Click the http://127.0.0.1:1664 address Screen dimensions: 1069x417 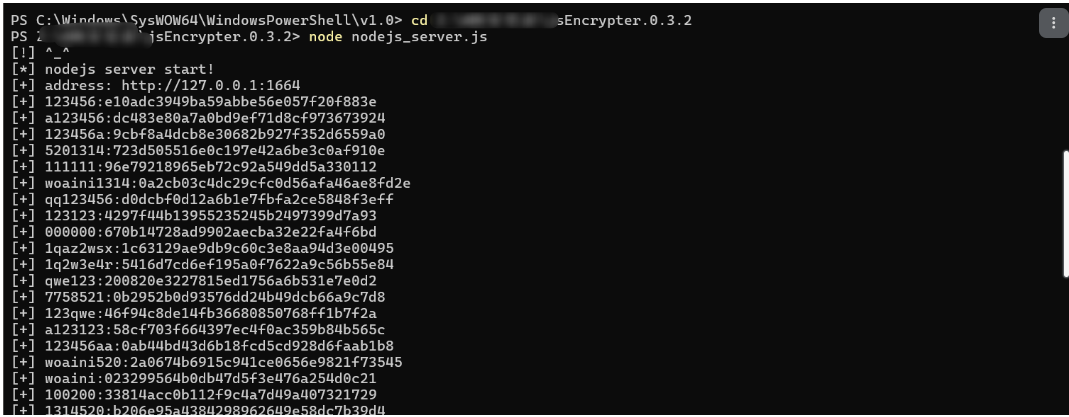(x=211, y=86)
